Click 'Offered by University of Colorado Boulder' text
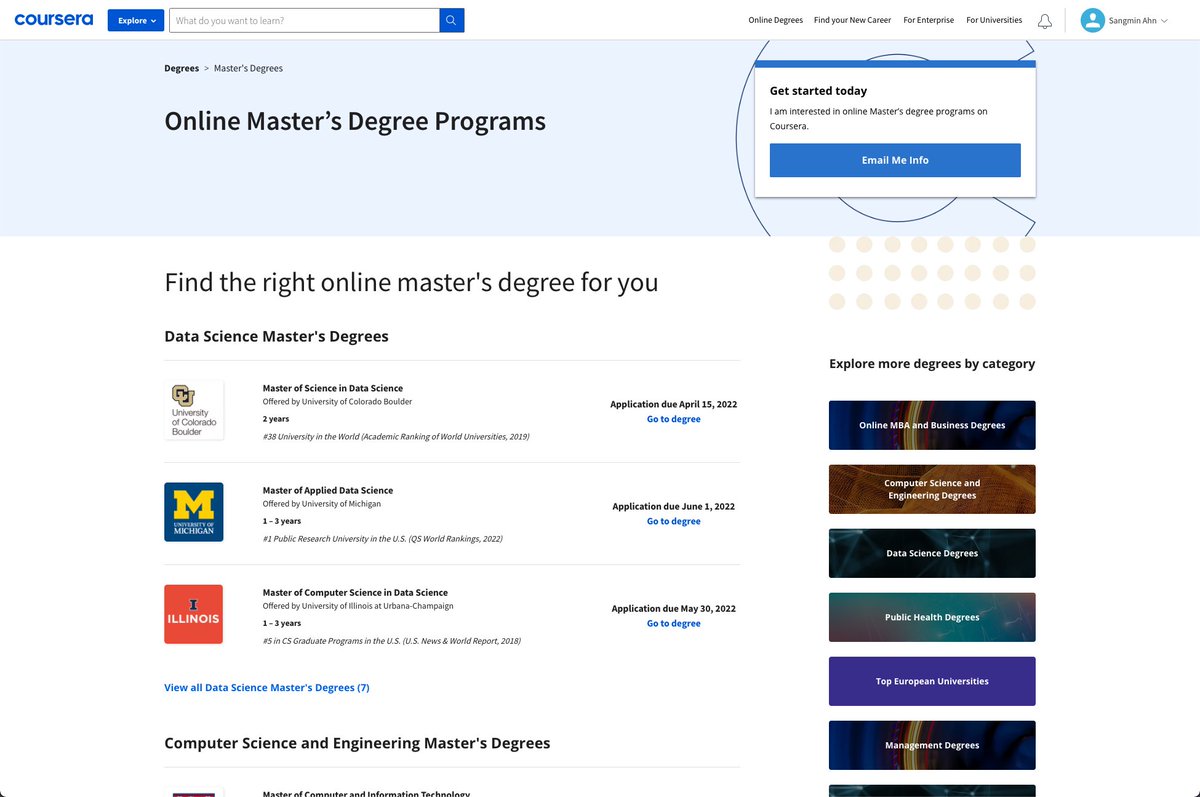The width and height of the screenshot is (1200, 797). tap(337, 402)
